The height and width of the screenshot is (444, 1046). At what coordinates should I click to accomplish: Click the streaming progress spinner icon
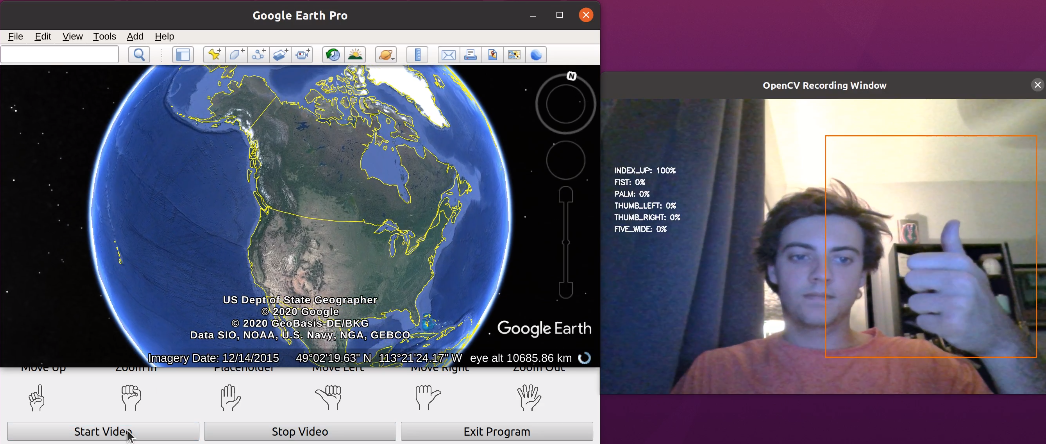[584, 358]
